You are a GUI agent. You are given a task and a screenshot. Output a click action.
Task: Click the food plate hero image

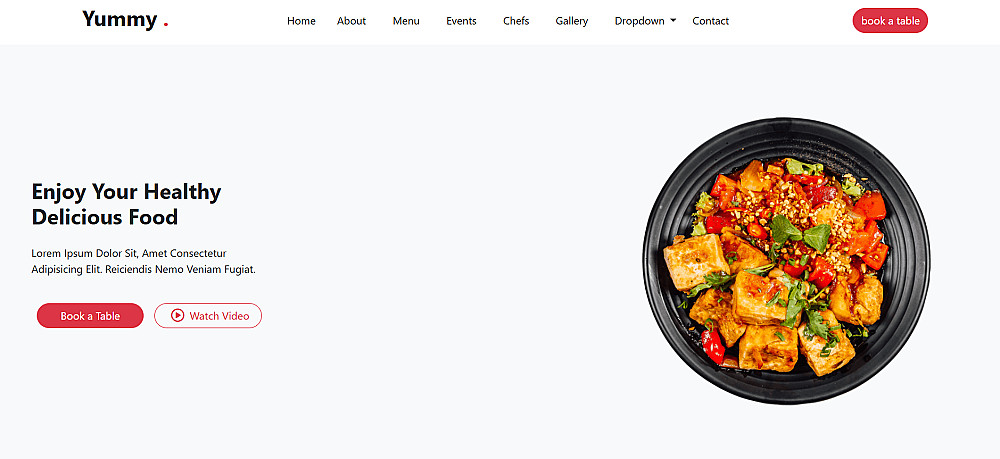coord(786,261)
